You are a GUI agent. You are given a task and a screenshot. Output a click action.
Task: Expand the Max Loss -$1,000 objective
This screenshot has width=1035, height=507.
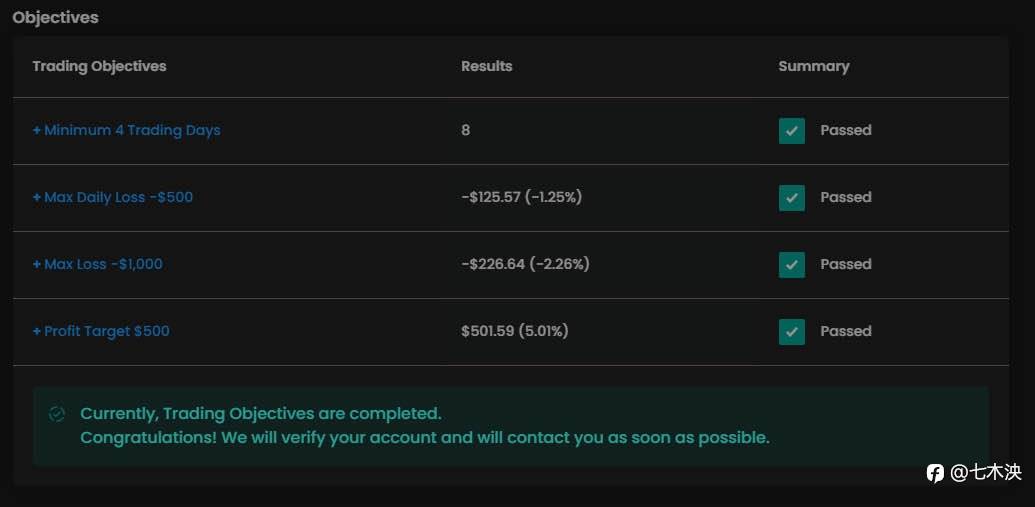click(98, 264)
